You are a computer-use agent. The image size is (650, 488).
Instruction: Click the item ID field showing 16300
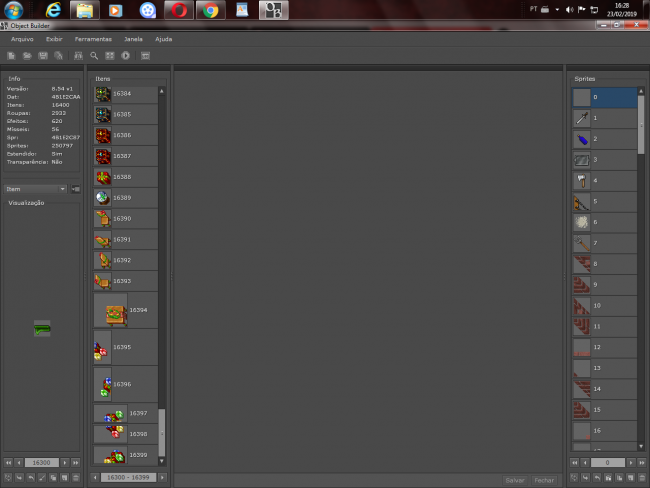click(x=41, y=462)
